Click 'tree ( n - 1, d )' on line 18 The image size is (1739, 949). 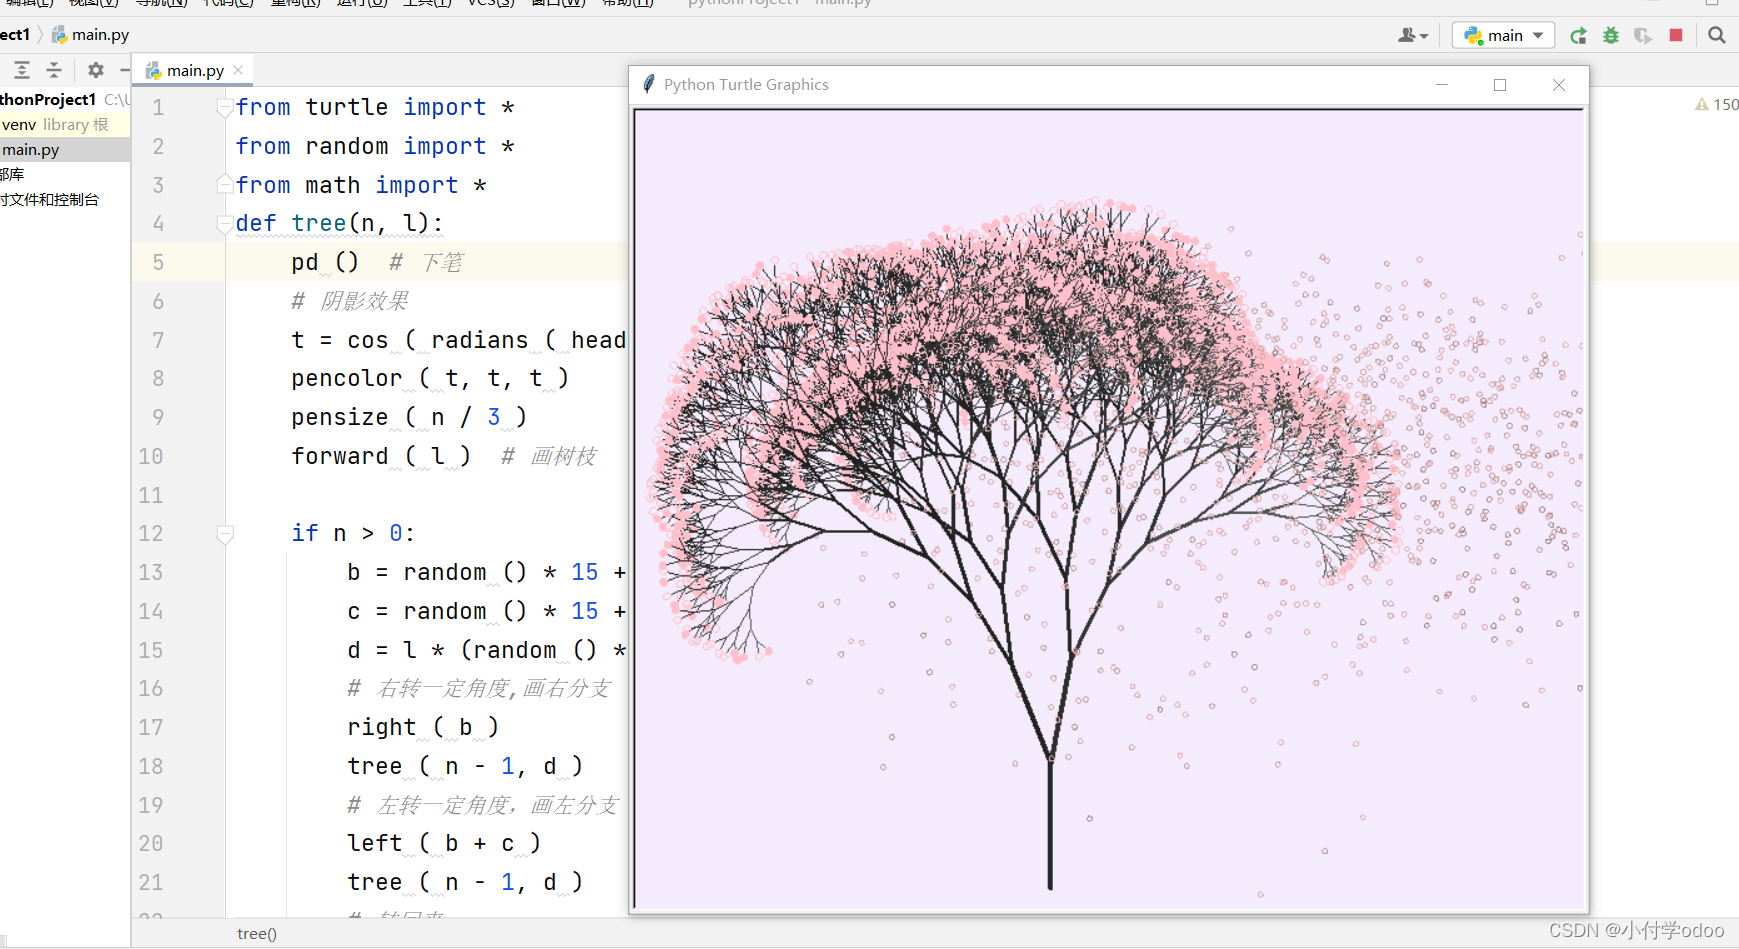(465, 766)
